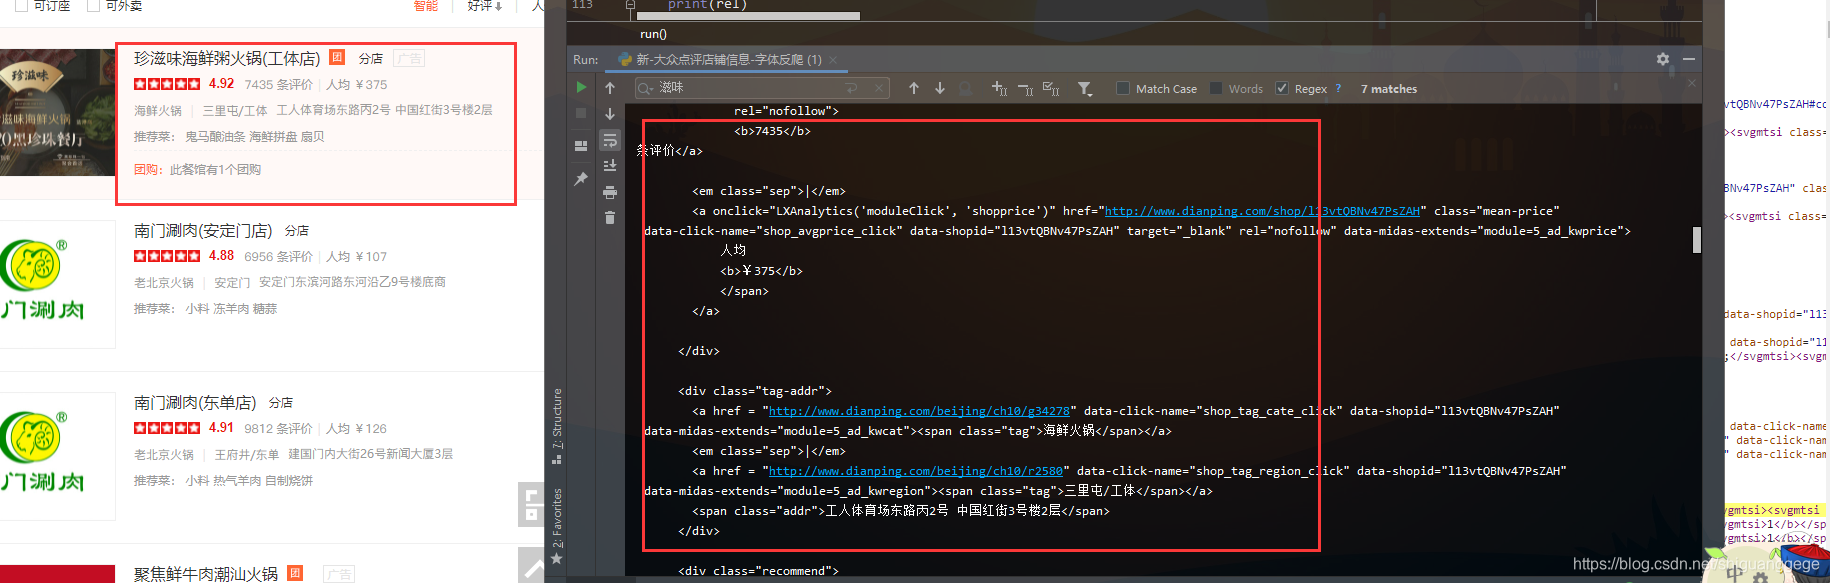This screenshot has height=583, width=1830.
Task: Click the scroll to end icon
Action: pyautogui.click(x=610, y=166)
